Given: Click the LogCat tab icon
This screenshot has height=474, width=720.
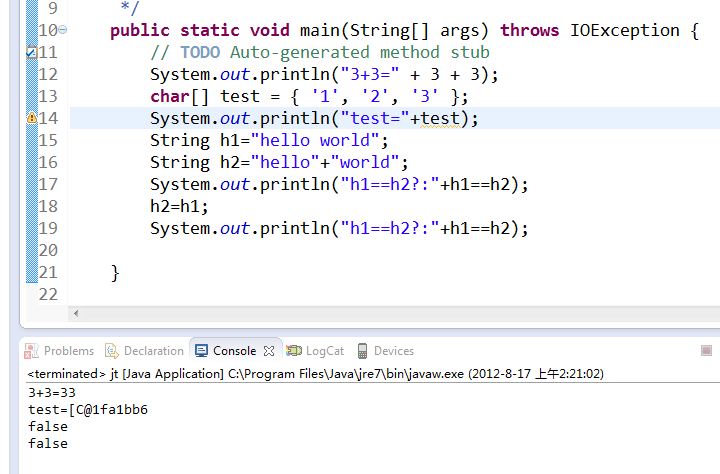Looking at the screenshot, I should (x=294, y=351).
